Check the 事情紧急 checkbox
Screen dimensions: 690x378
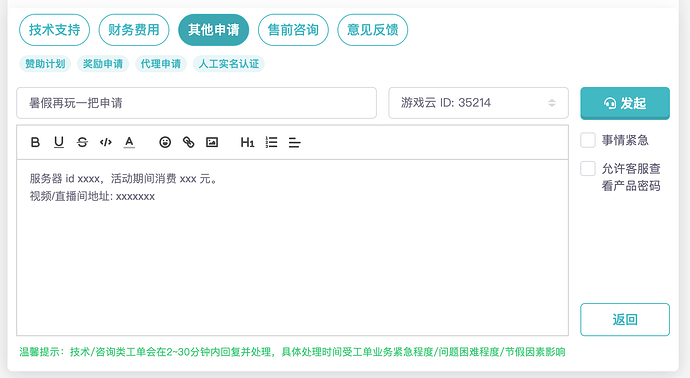click(x=588, y=140)
